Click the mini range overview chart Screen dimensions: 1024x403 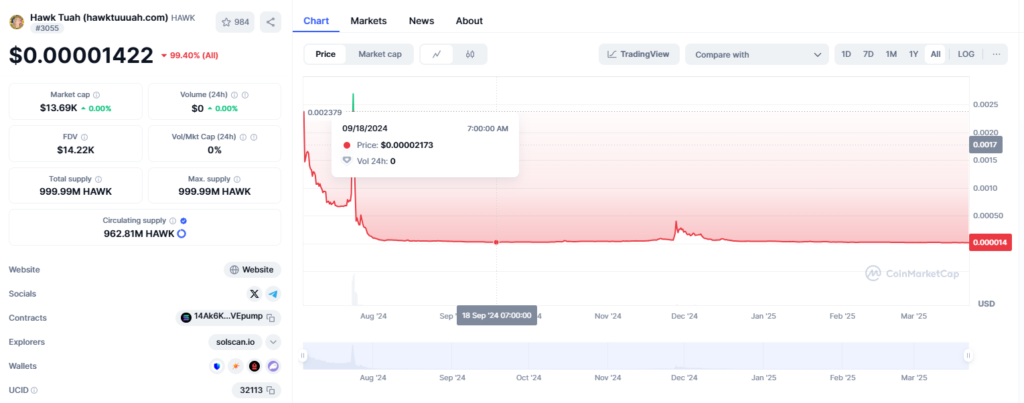coord(635,355)
